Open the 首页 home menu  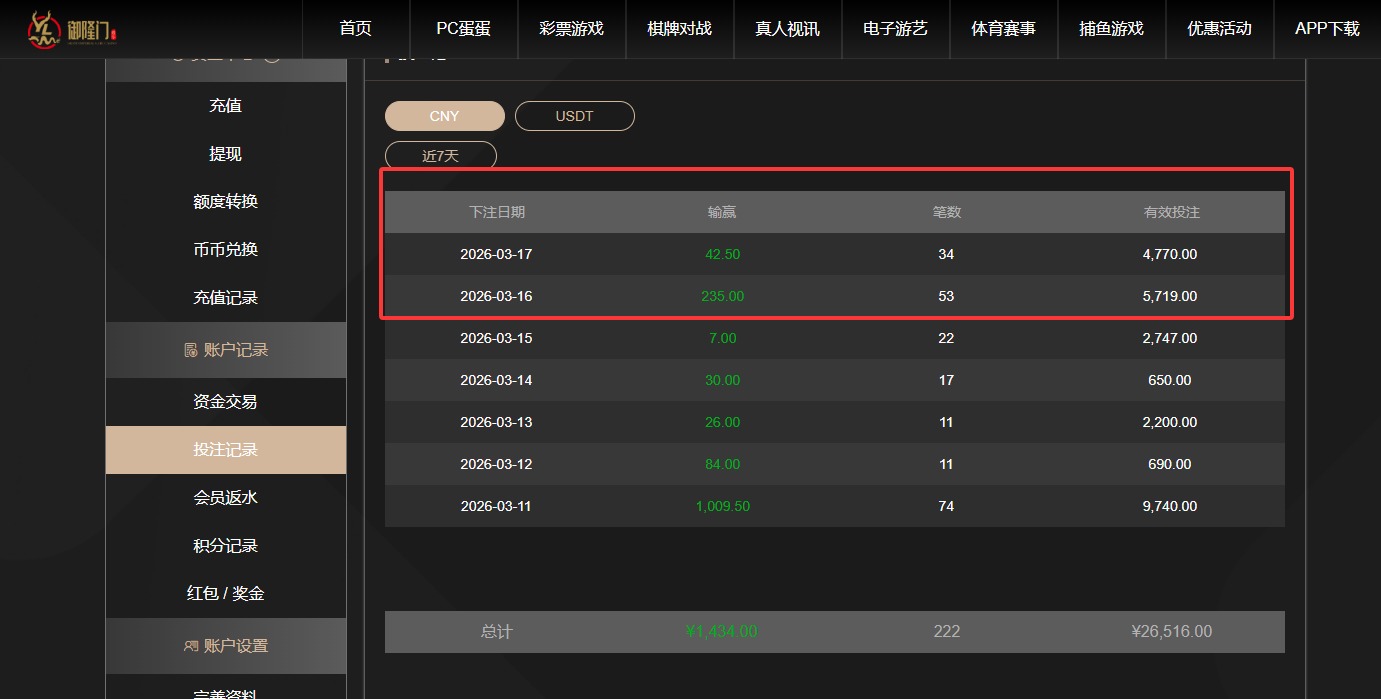click(x=355, y=29)
